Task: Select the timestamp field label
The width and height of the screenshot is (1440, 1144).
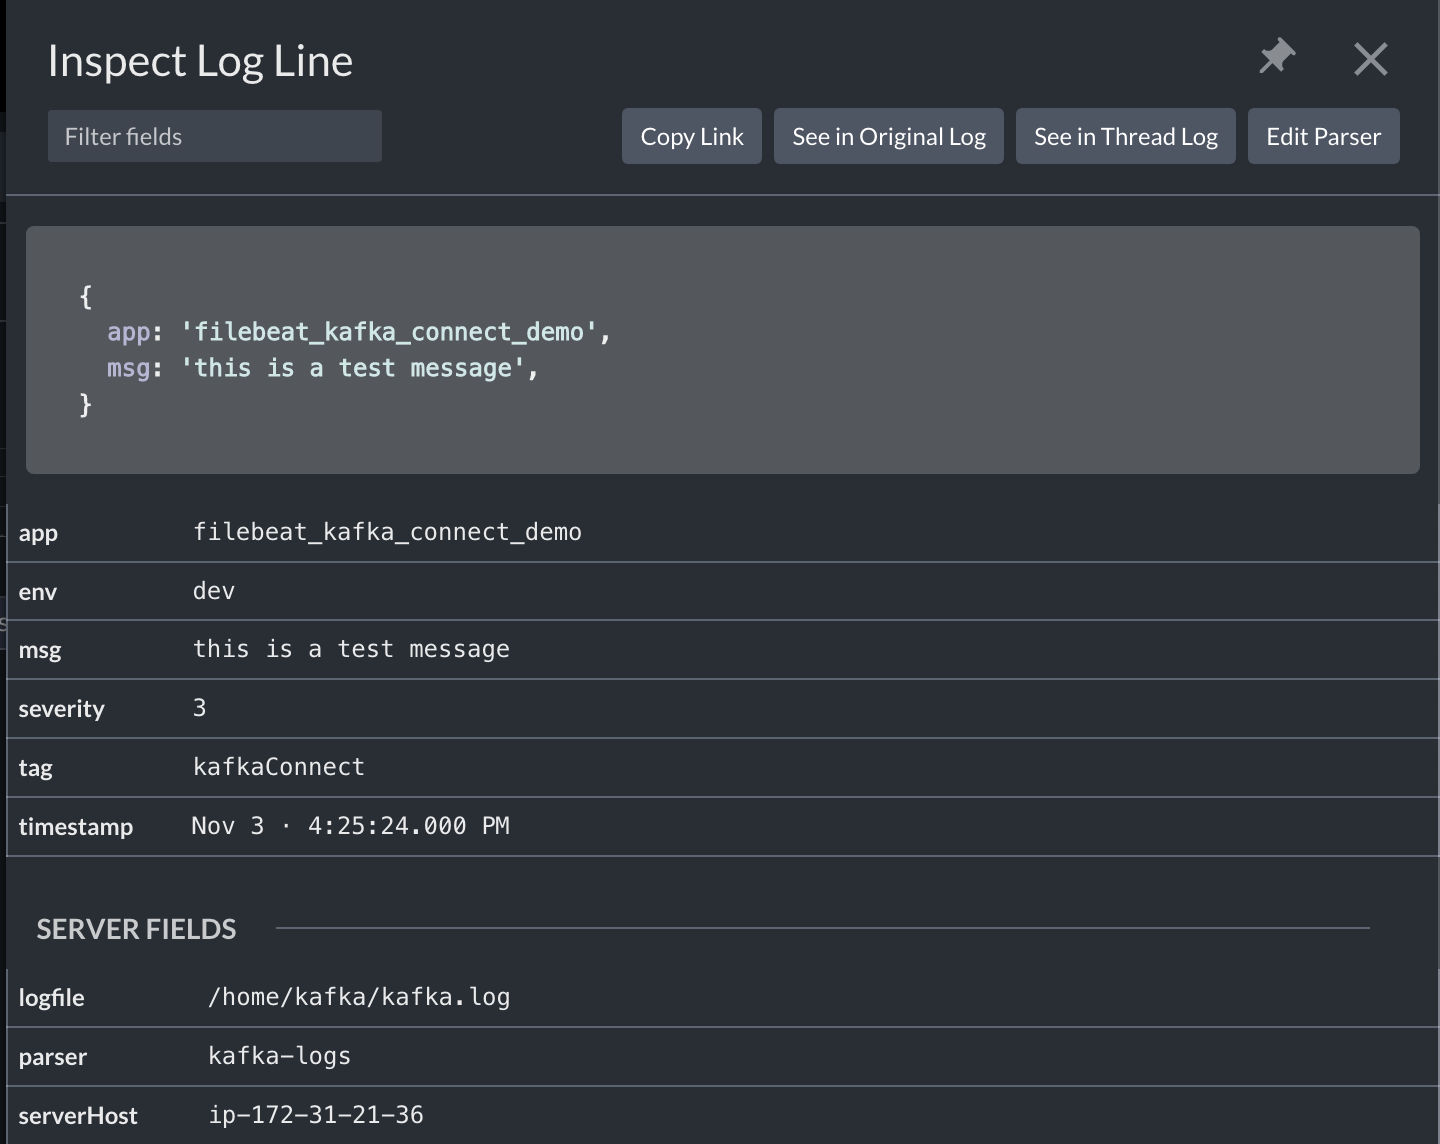Action: click(76, 827)
